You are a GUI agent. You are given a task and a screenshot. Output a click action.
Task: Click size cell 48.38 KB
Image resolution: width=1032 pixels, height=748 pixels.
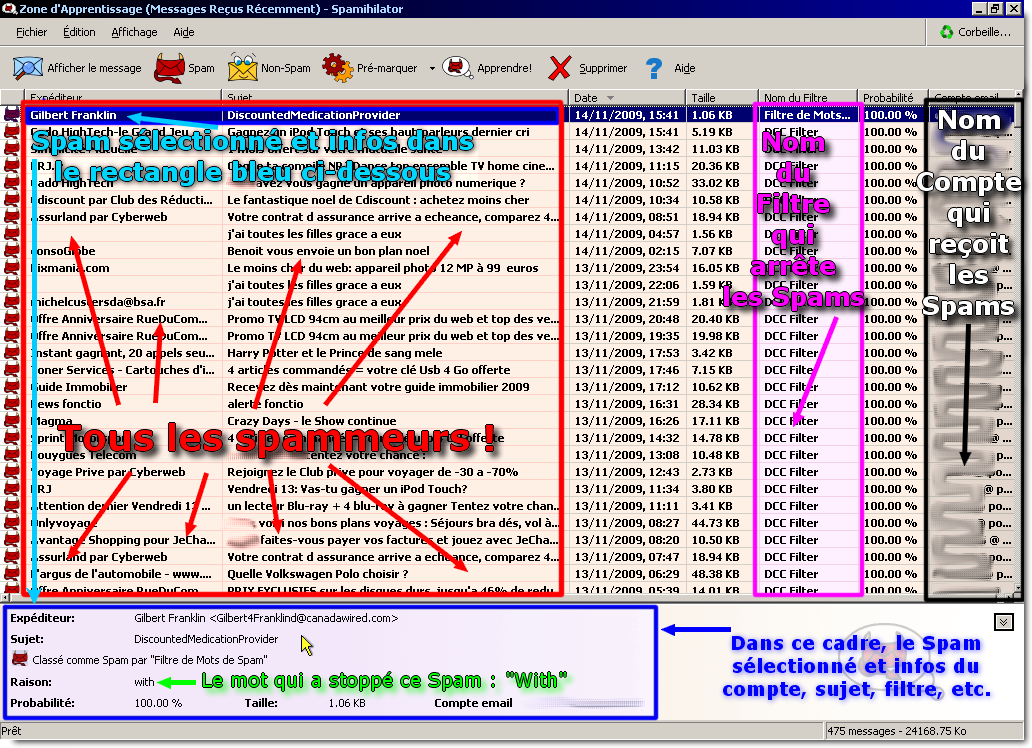click(x=715, y=574)
